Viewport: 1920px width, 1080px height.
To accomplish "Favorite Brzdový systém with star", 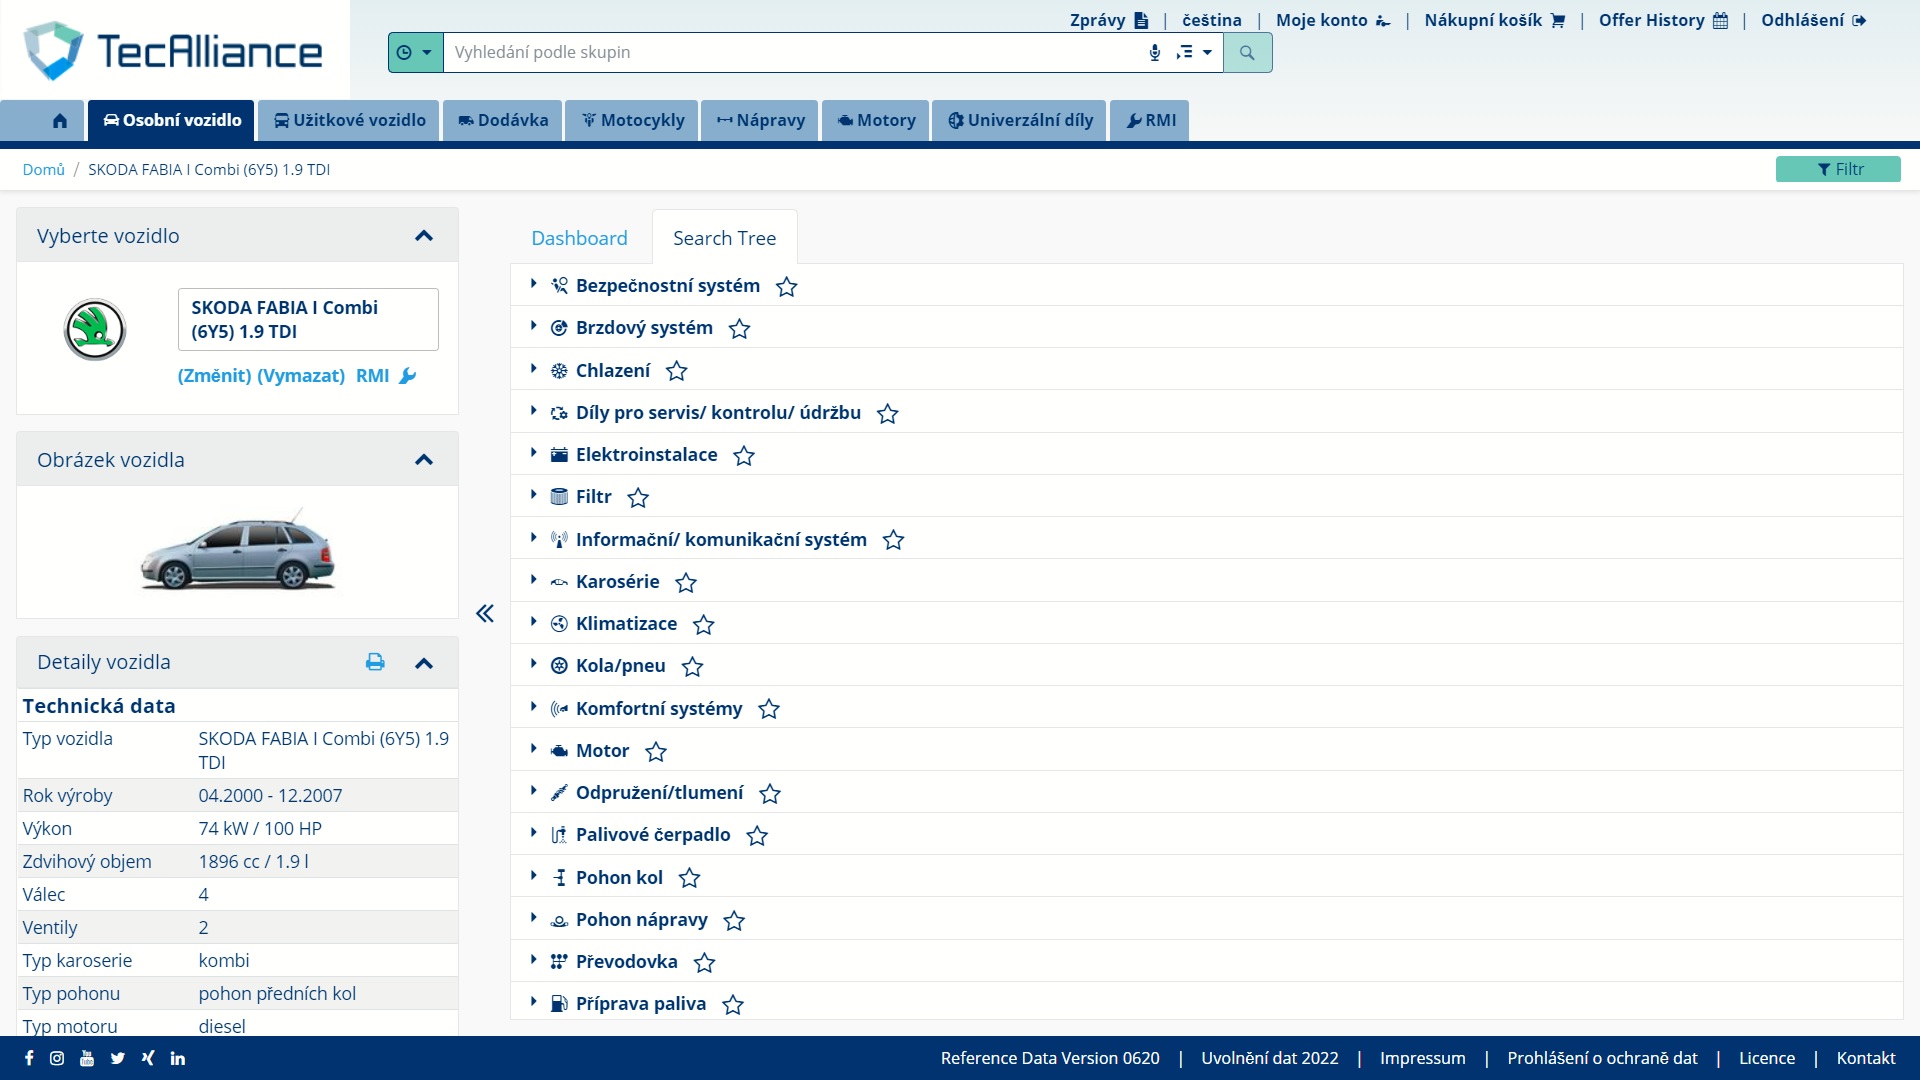I will pos(739,329).
